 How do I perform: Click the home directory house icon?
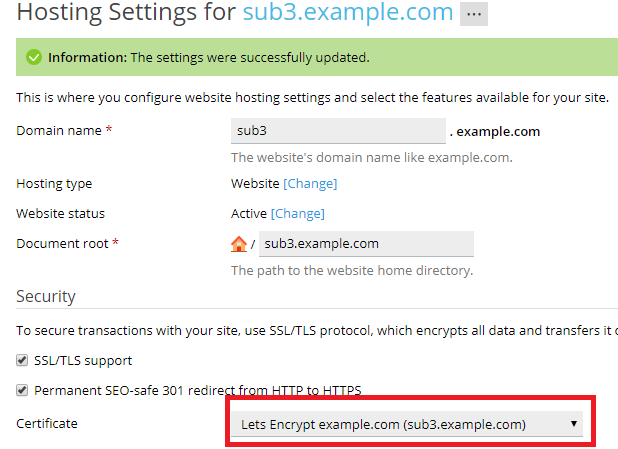pos(238,244)
